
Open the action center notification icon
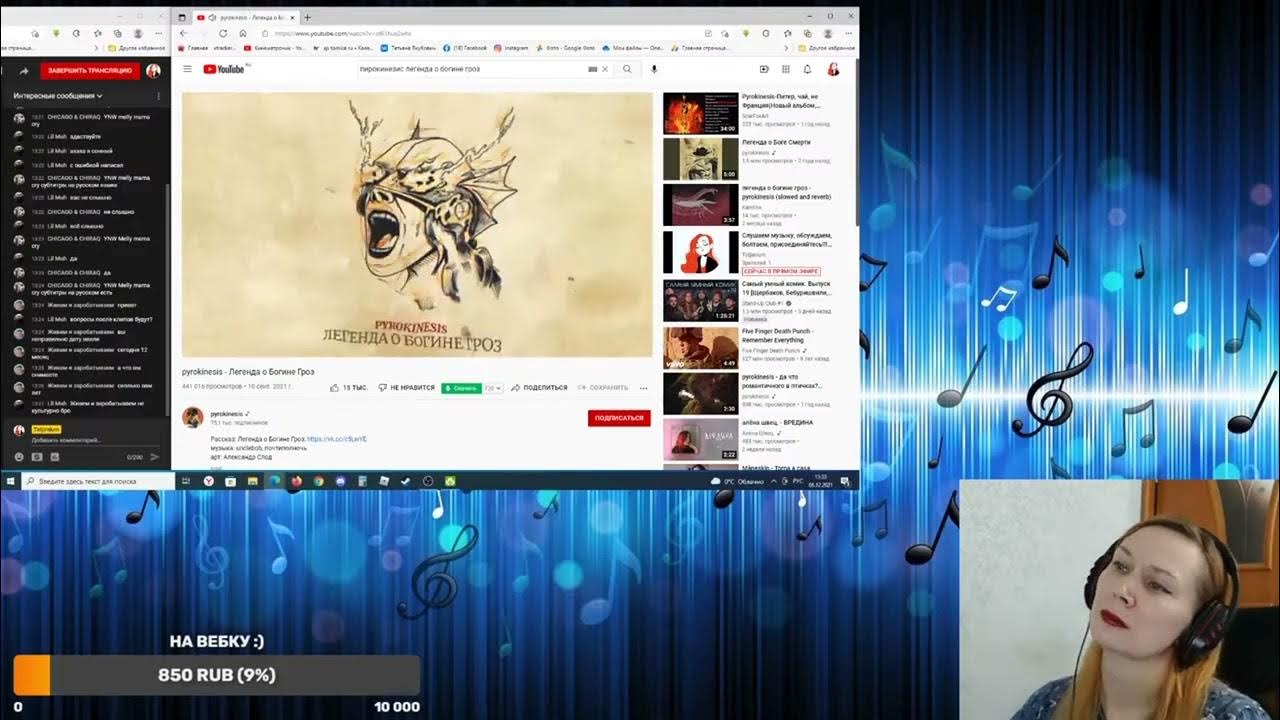pyautogui.click(x=846, y=481)
